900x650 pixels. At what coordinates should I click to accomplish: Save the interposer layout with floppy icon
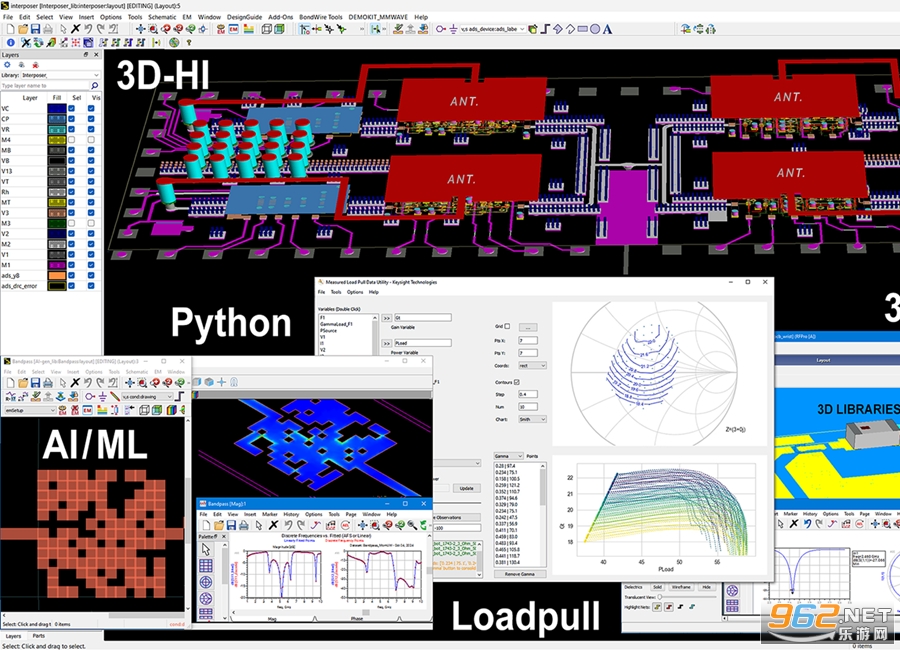click(36, 29)
